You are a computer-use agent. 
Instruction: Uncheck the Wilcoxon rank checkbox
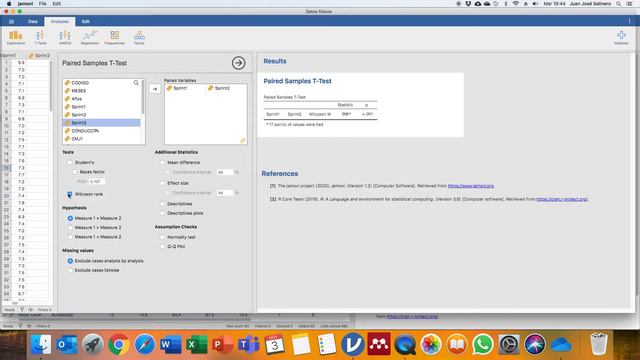(x=70, y=194)
